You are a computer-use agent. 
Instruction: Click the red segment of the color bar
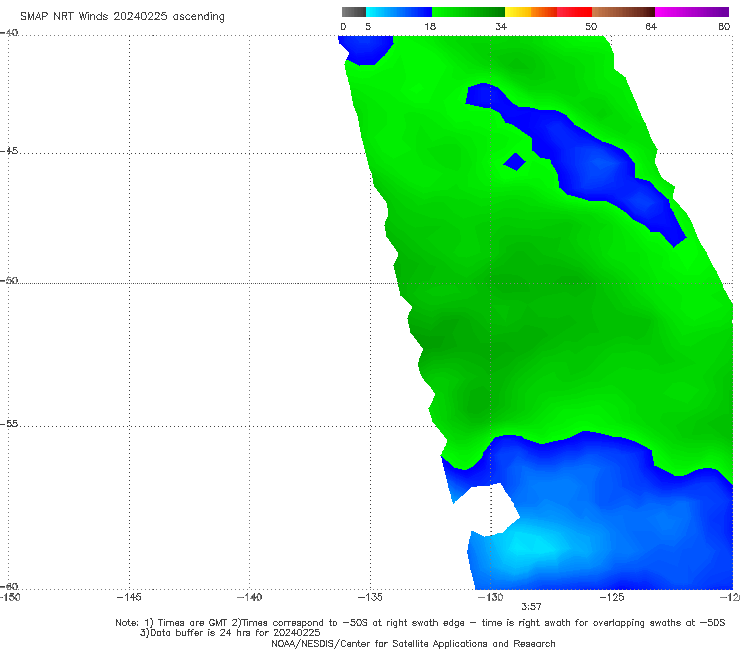click(x=574, y=12)
